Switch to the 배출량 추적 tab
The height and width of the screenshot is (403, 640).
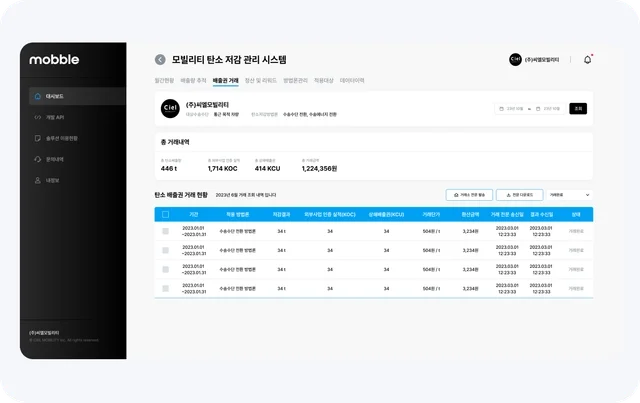[x=193, y=80]
